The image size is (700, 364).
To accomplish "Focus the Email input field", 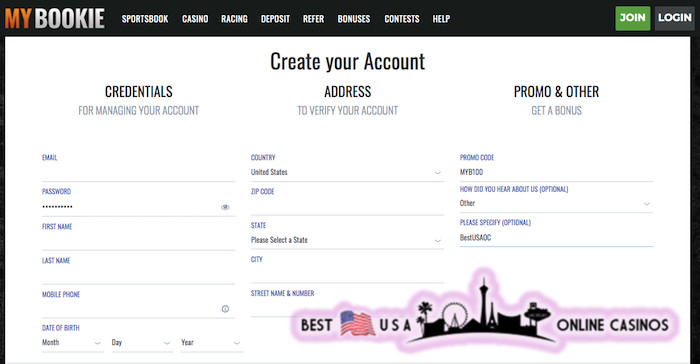I will point(138,172).
